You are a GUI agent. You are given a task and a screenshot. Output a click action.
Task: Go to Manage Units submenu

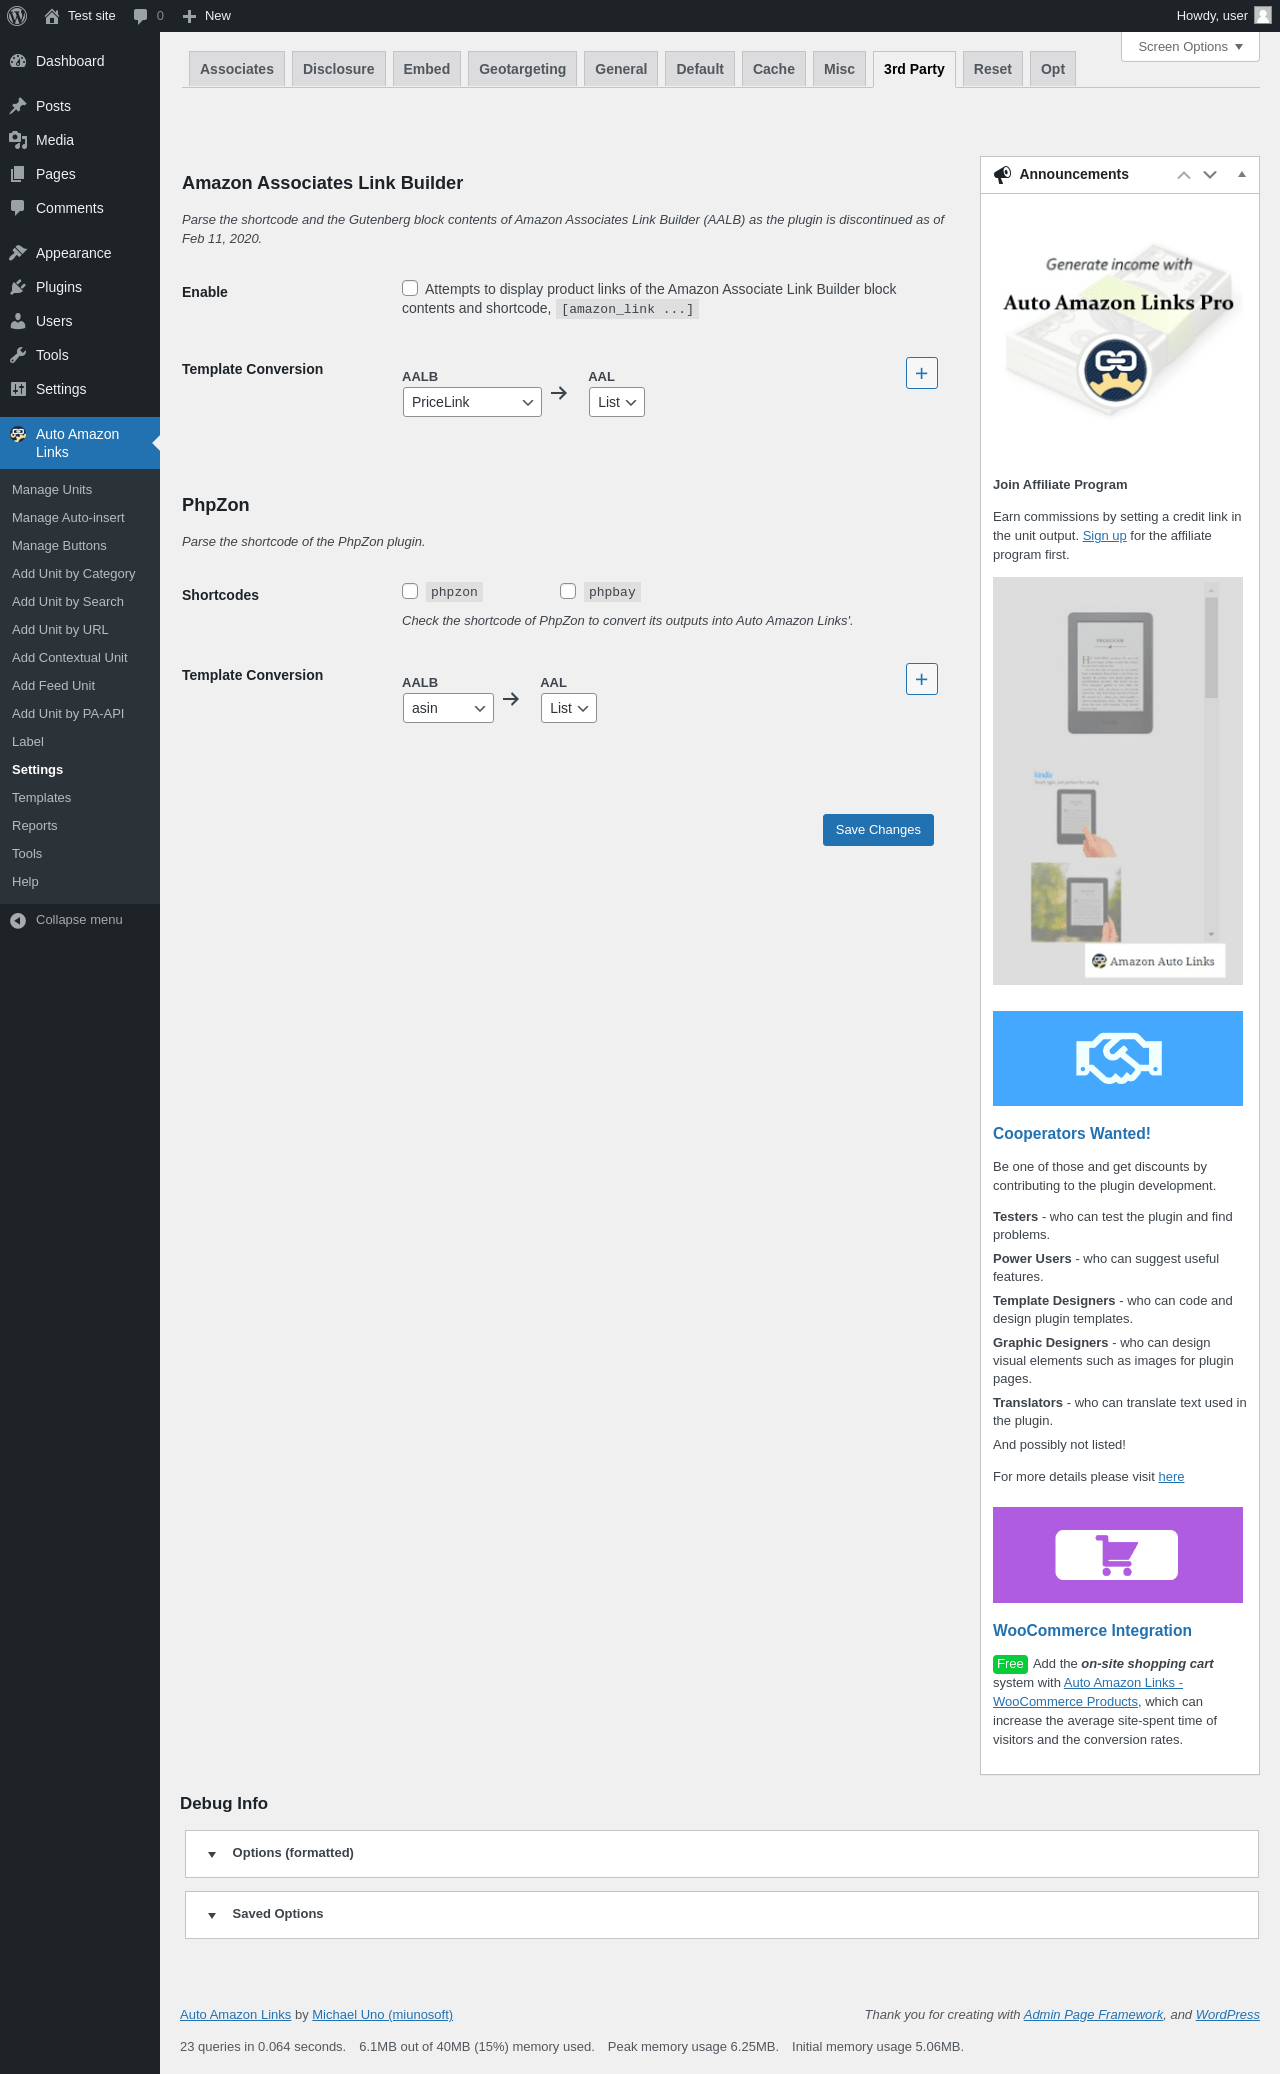(52, 490)
